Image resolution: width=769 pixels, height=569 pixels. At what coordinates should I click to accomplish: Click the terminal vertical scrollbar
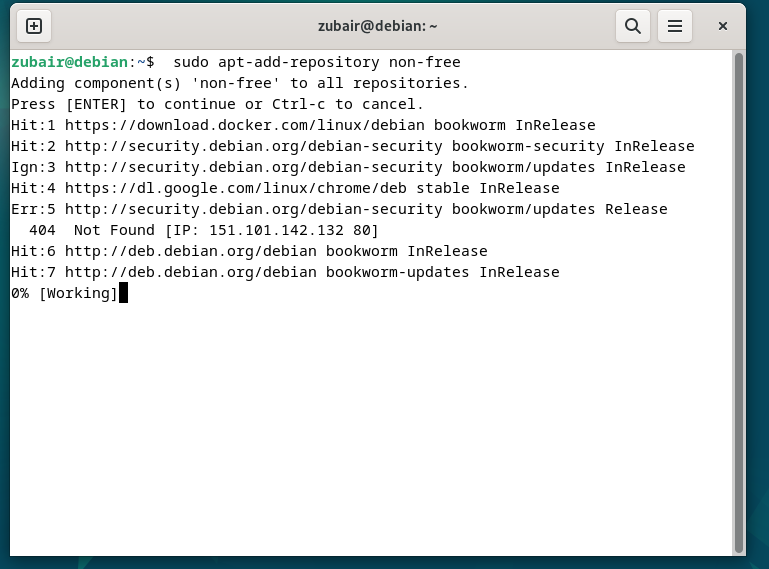pyautogui.click(x=739, y=302)
